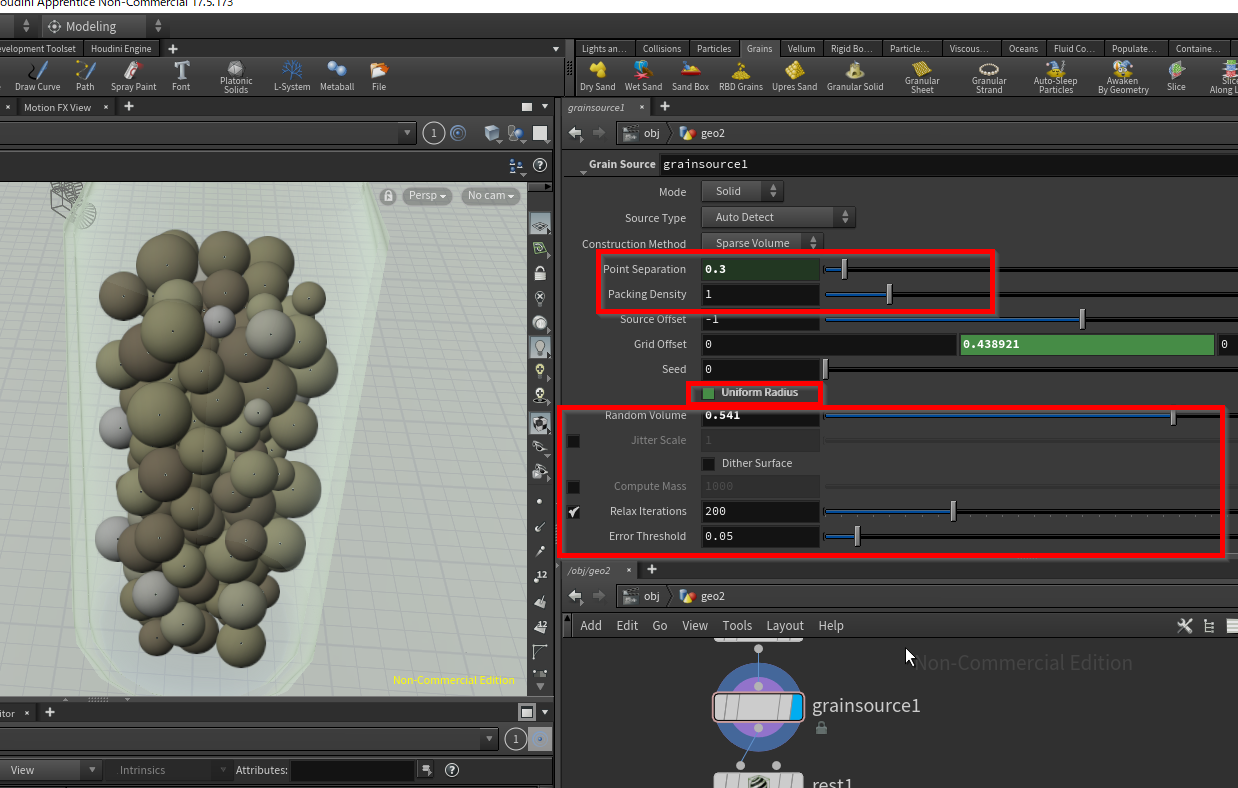This screenshot has height=788, width=1238.
Task: Click the Point Separation value field
Action: (x=760, y=270)
